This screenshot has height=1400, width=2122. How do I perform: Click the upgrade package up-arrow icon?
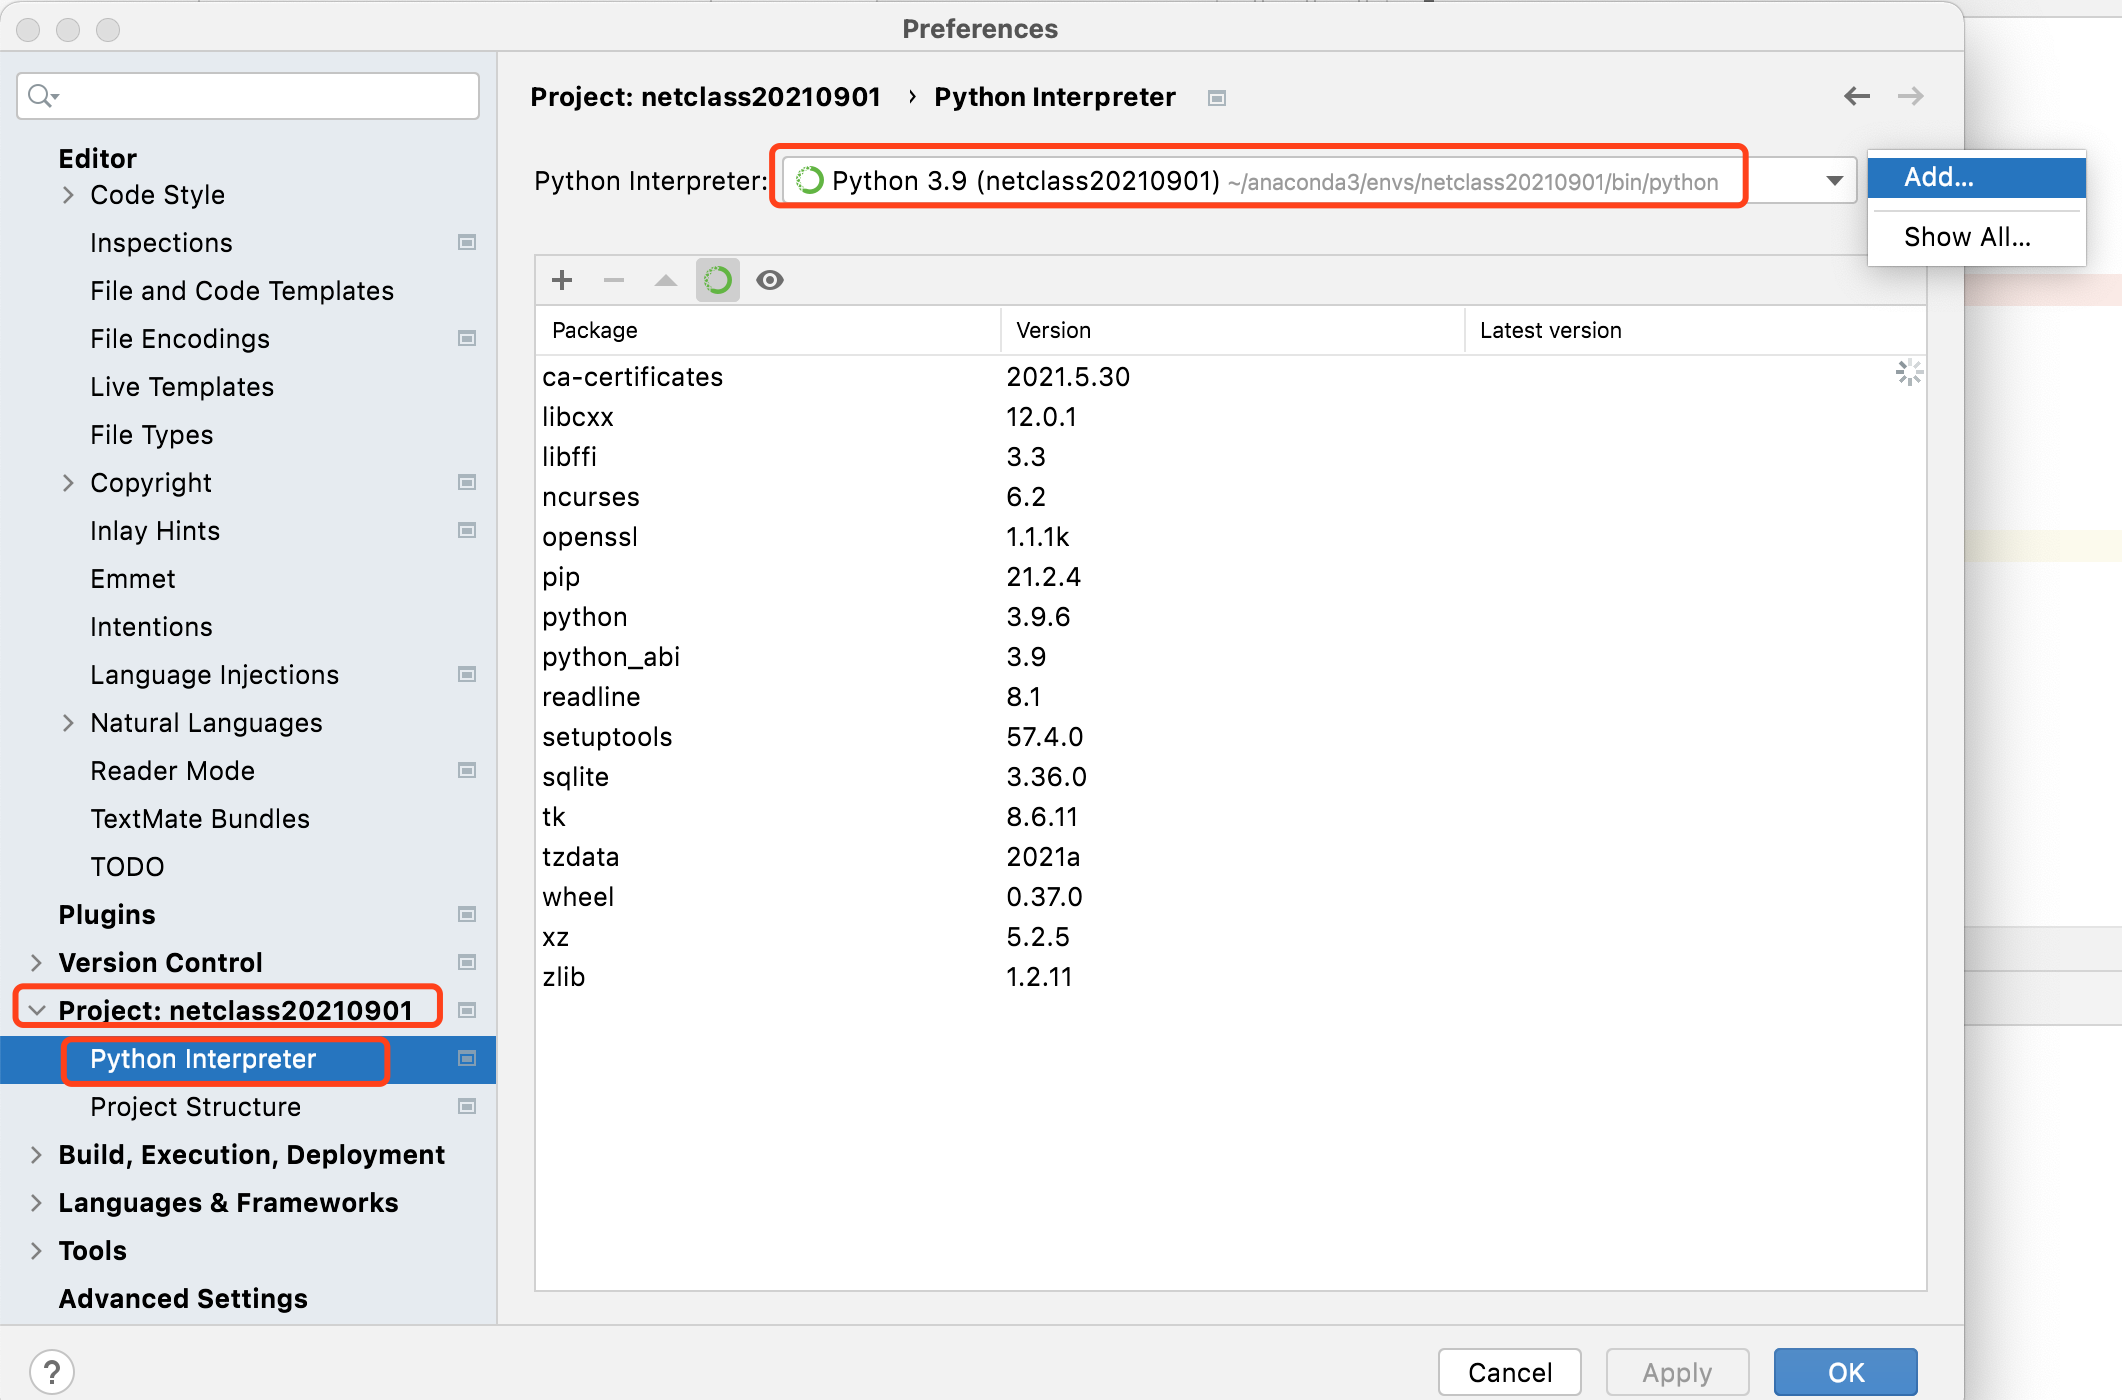click(x=666, y=280)
